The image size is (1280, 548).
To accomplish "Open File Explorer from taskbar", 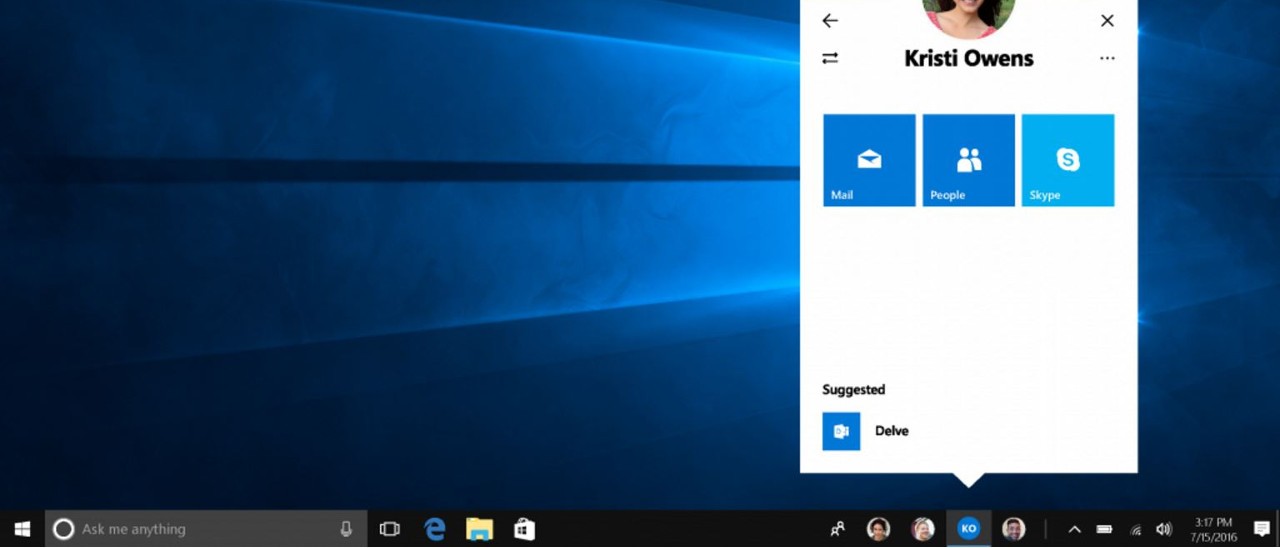I will pyautogui.click(x=480, y=529).
